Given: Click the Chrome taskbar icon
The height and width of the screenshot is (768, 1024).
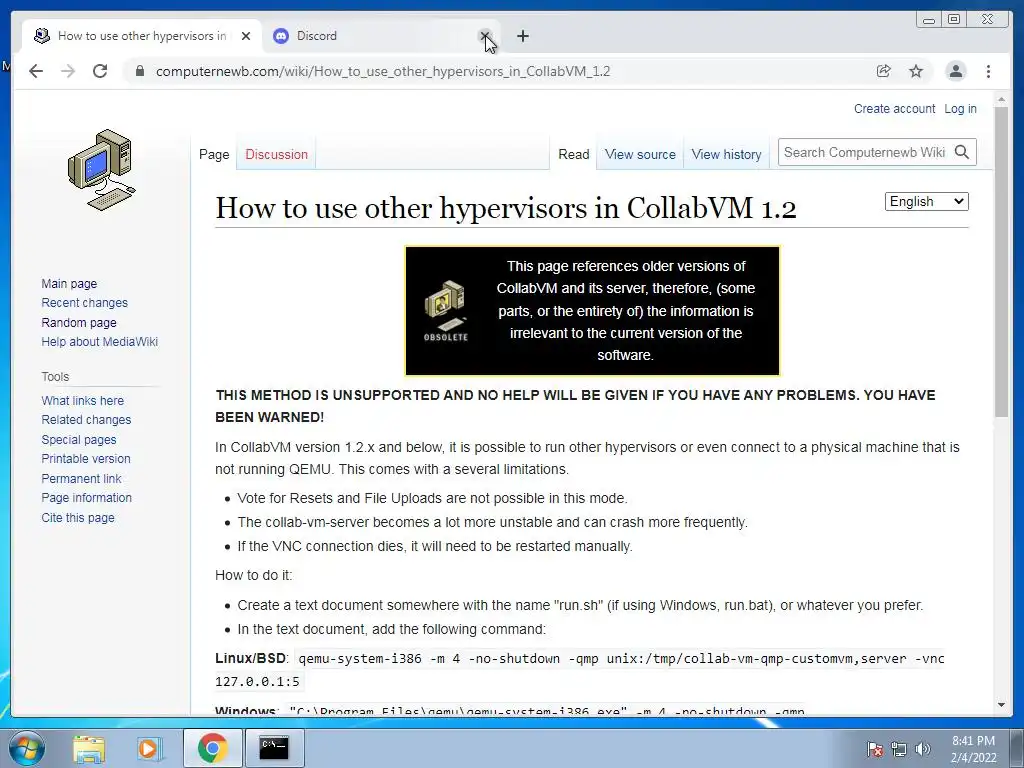Looking at the screenshot, I should click(x=212, y=748).
